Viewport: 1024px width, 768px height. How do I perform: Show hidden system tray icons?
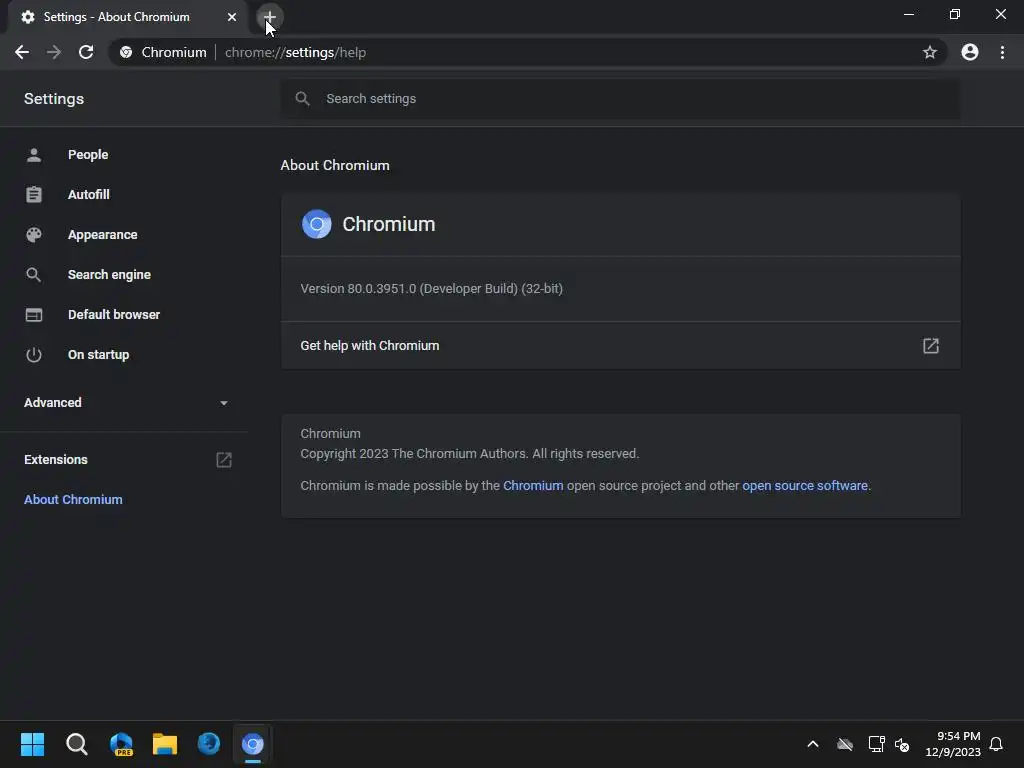coord(813,744)
